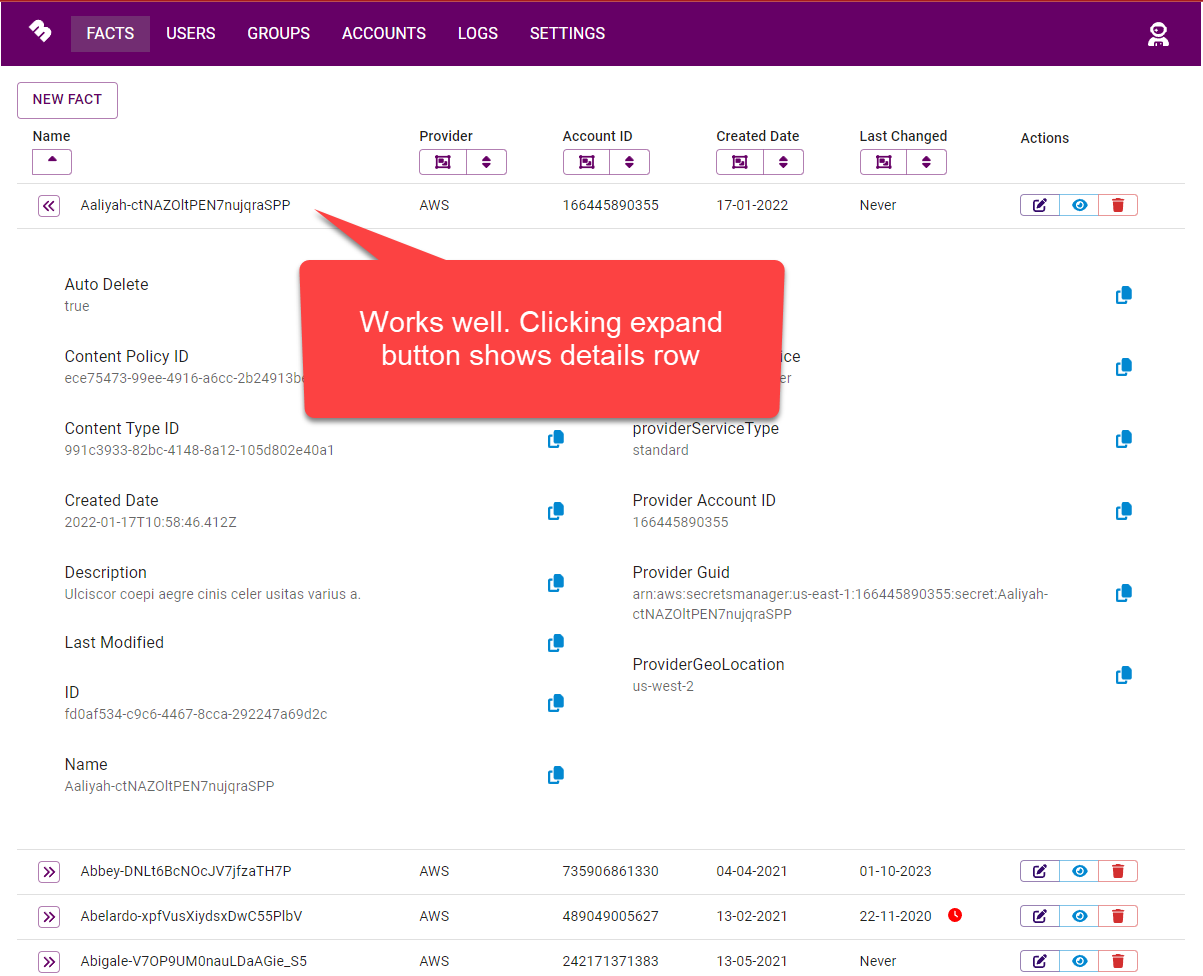The width and height of the screenshot is (1203, 976).
Task: Select the Abbey-DNLt6BcNOcJV7jfzaTH7P name cell
Action: 186,871
